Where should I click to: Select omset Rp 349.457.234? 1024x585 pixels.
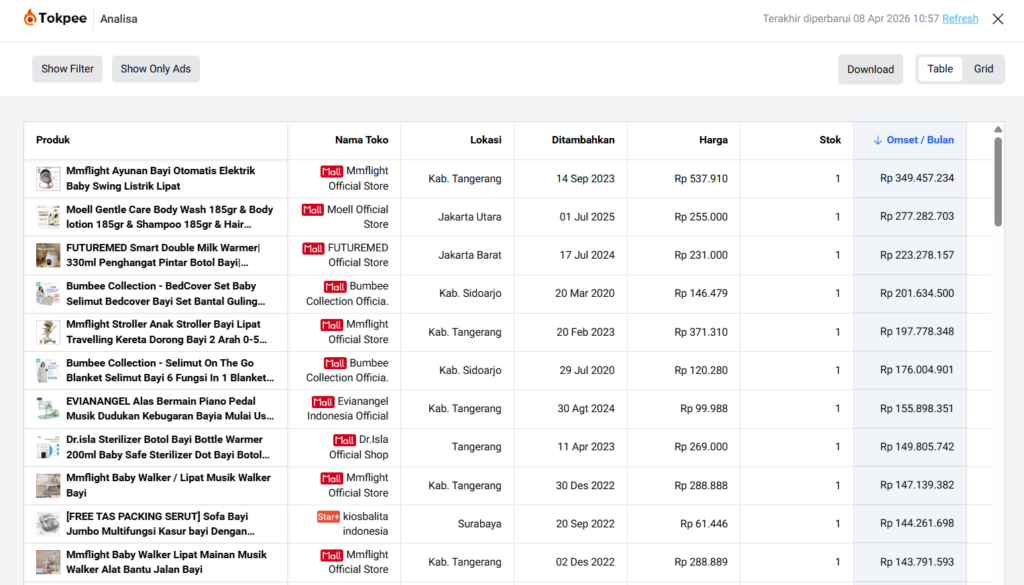(x=917, y=178)
